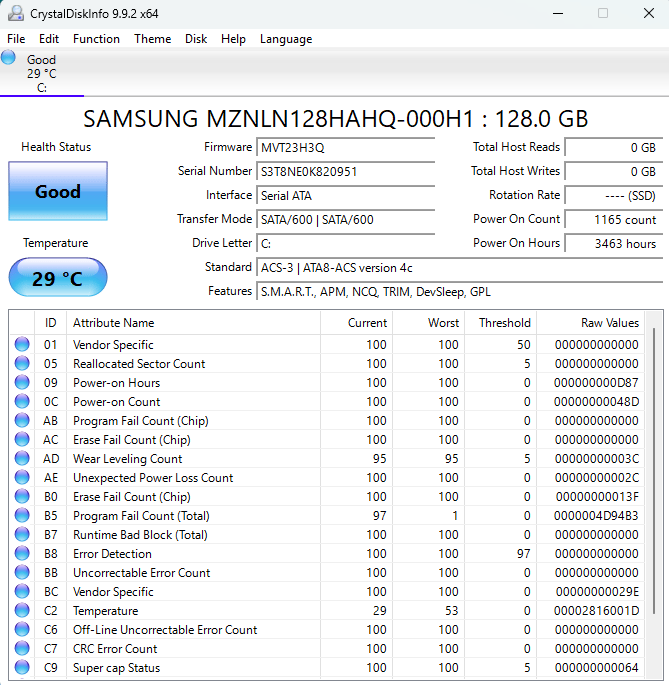Click the Rotation Rate value ---- (SSD)
The height and width of the screenshot is (685, 669).
[x=614, y=196]
